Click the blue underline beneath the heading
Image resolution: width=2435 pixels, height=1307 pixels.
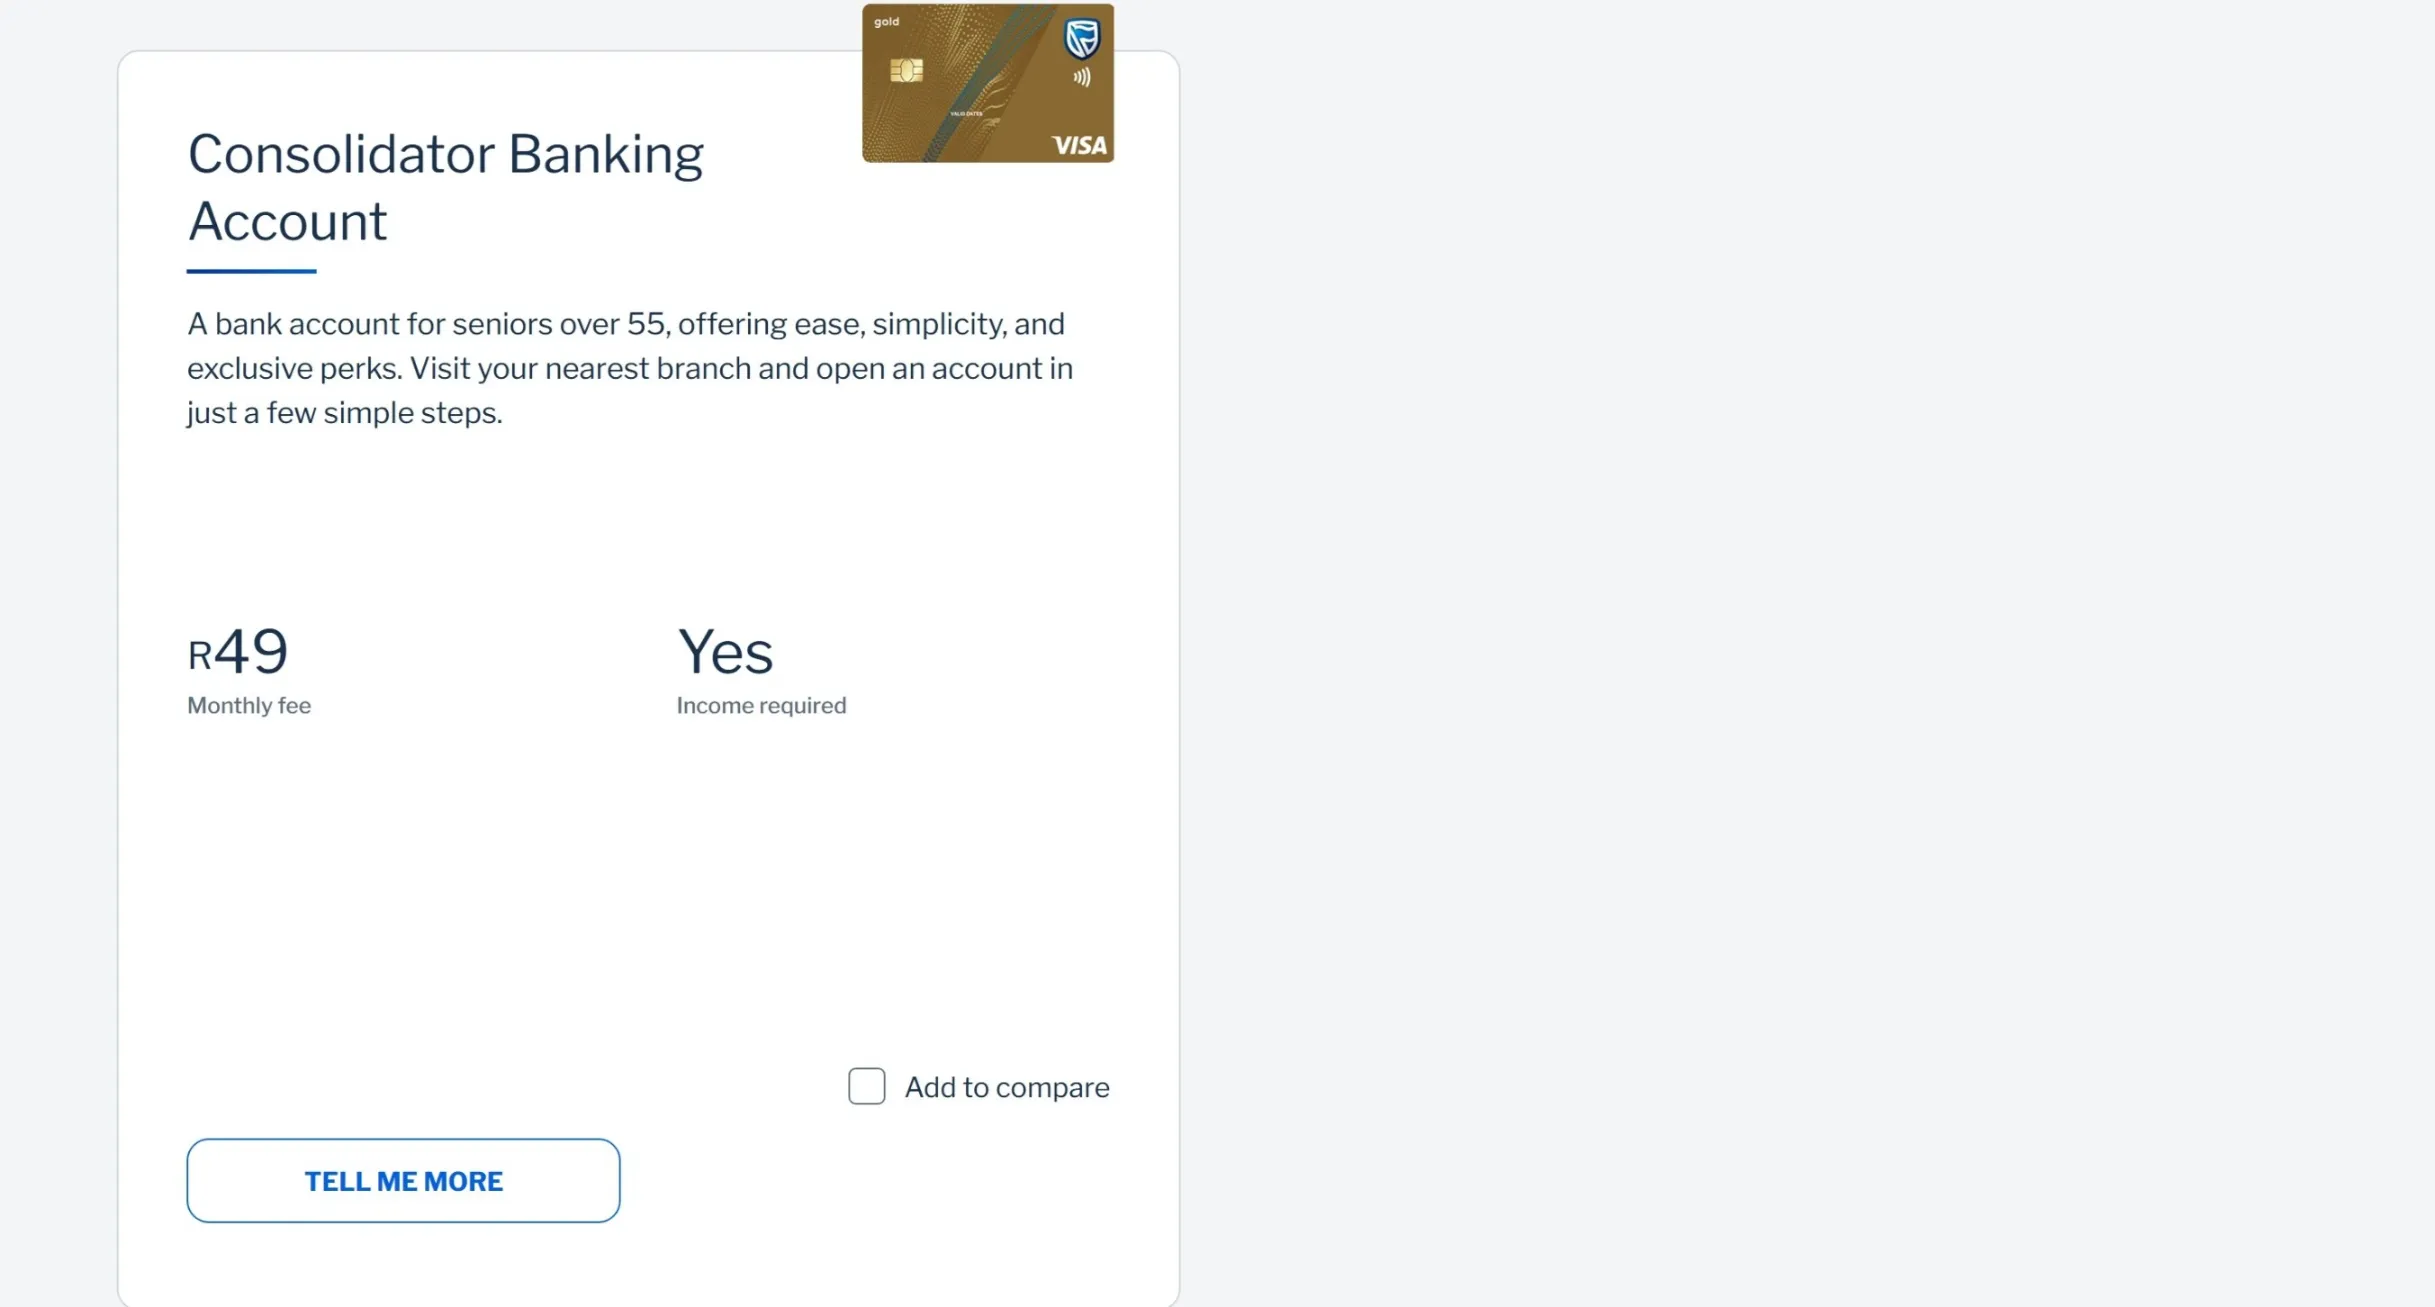click(x=251, y=270)
